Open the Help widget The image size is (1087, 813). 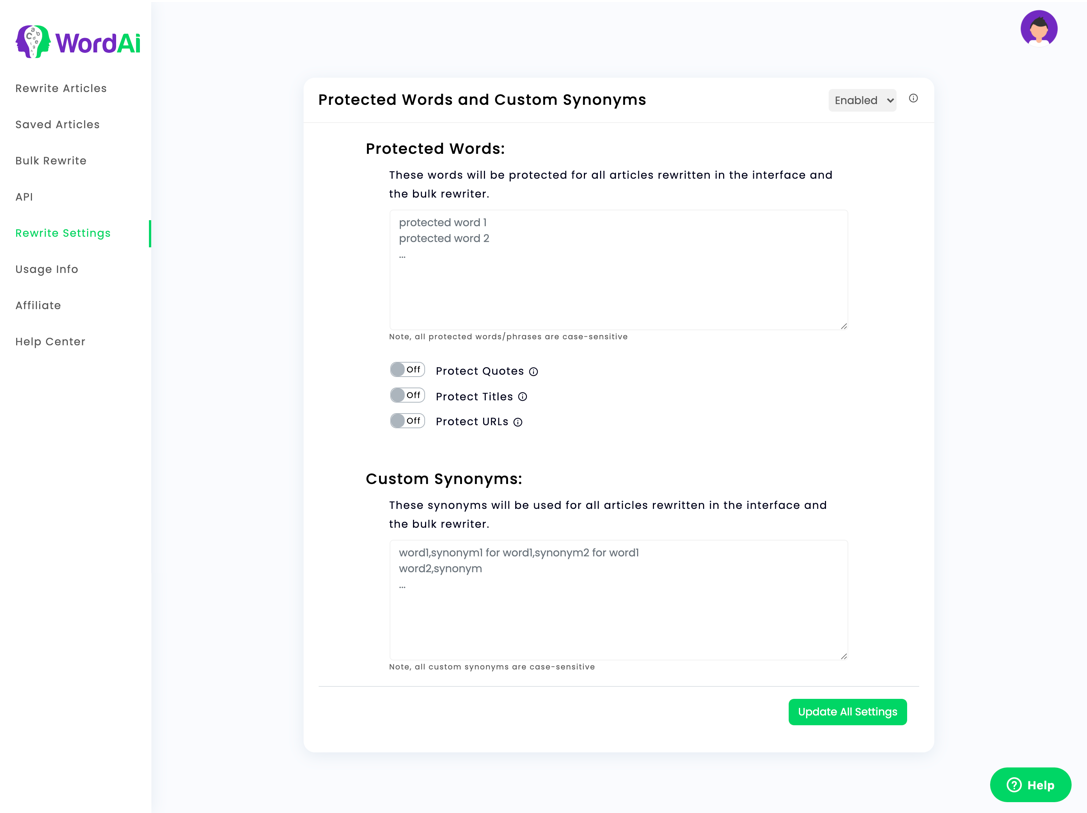(1030, 785)
